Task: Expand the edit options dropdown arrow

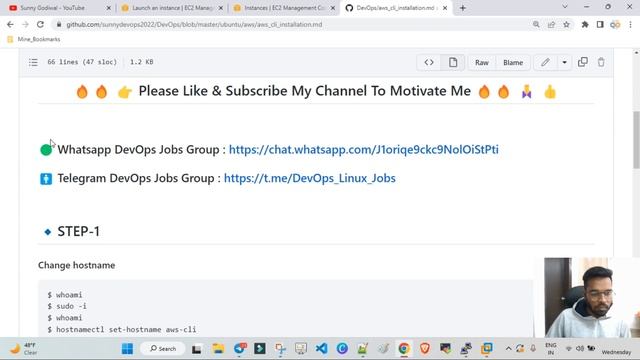Action: [x=564, y=62]
